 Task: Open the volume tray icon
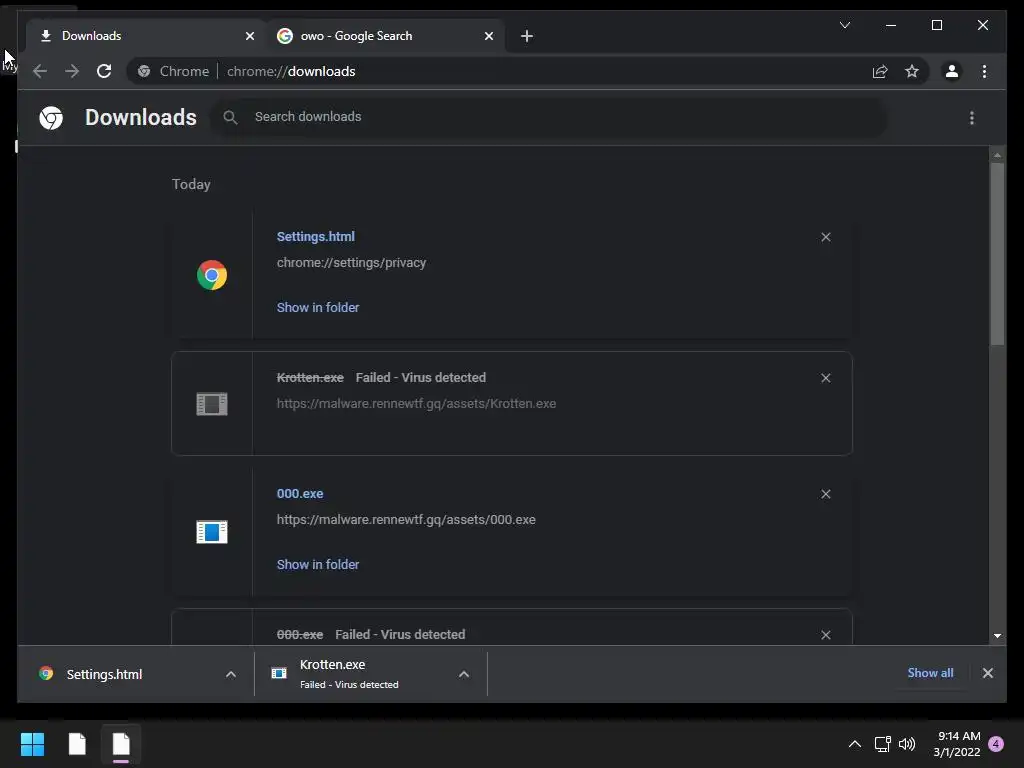(x=907, y=744)
